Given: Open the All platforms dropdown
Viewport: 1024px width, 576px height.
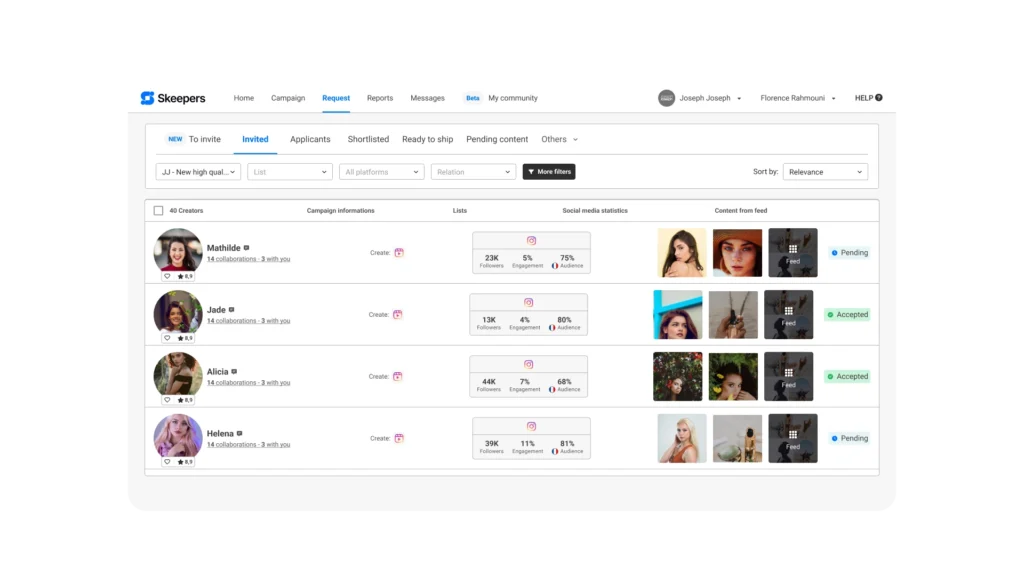Looking at the screenshot, I should 381,172.
